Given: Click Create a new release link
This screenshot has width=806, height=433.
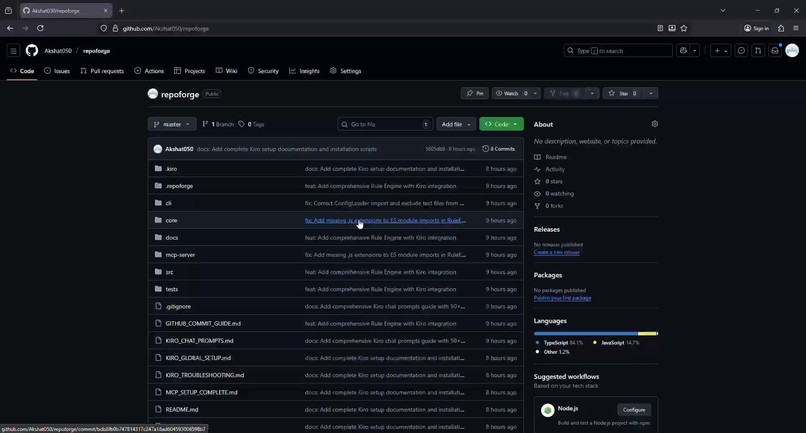Looking at the screenshot, I should click(557, 252).
